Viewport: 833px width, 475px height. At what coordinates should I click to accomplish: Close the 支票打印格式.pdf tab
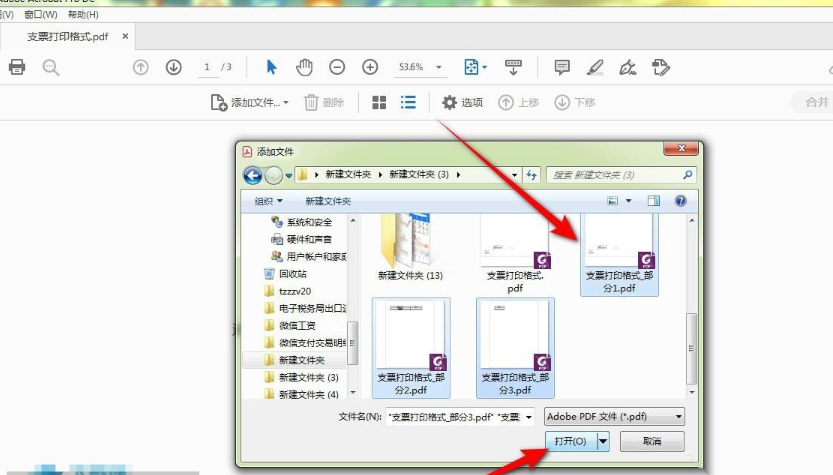(125, 36)
